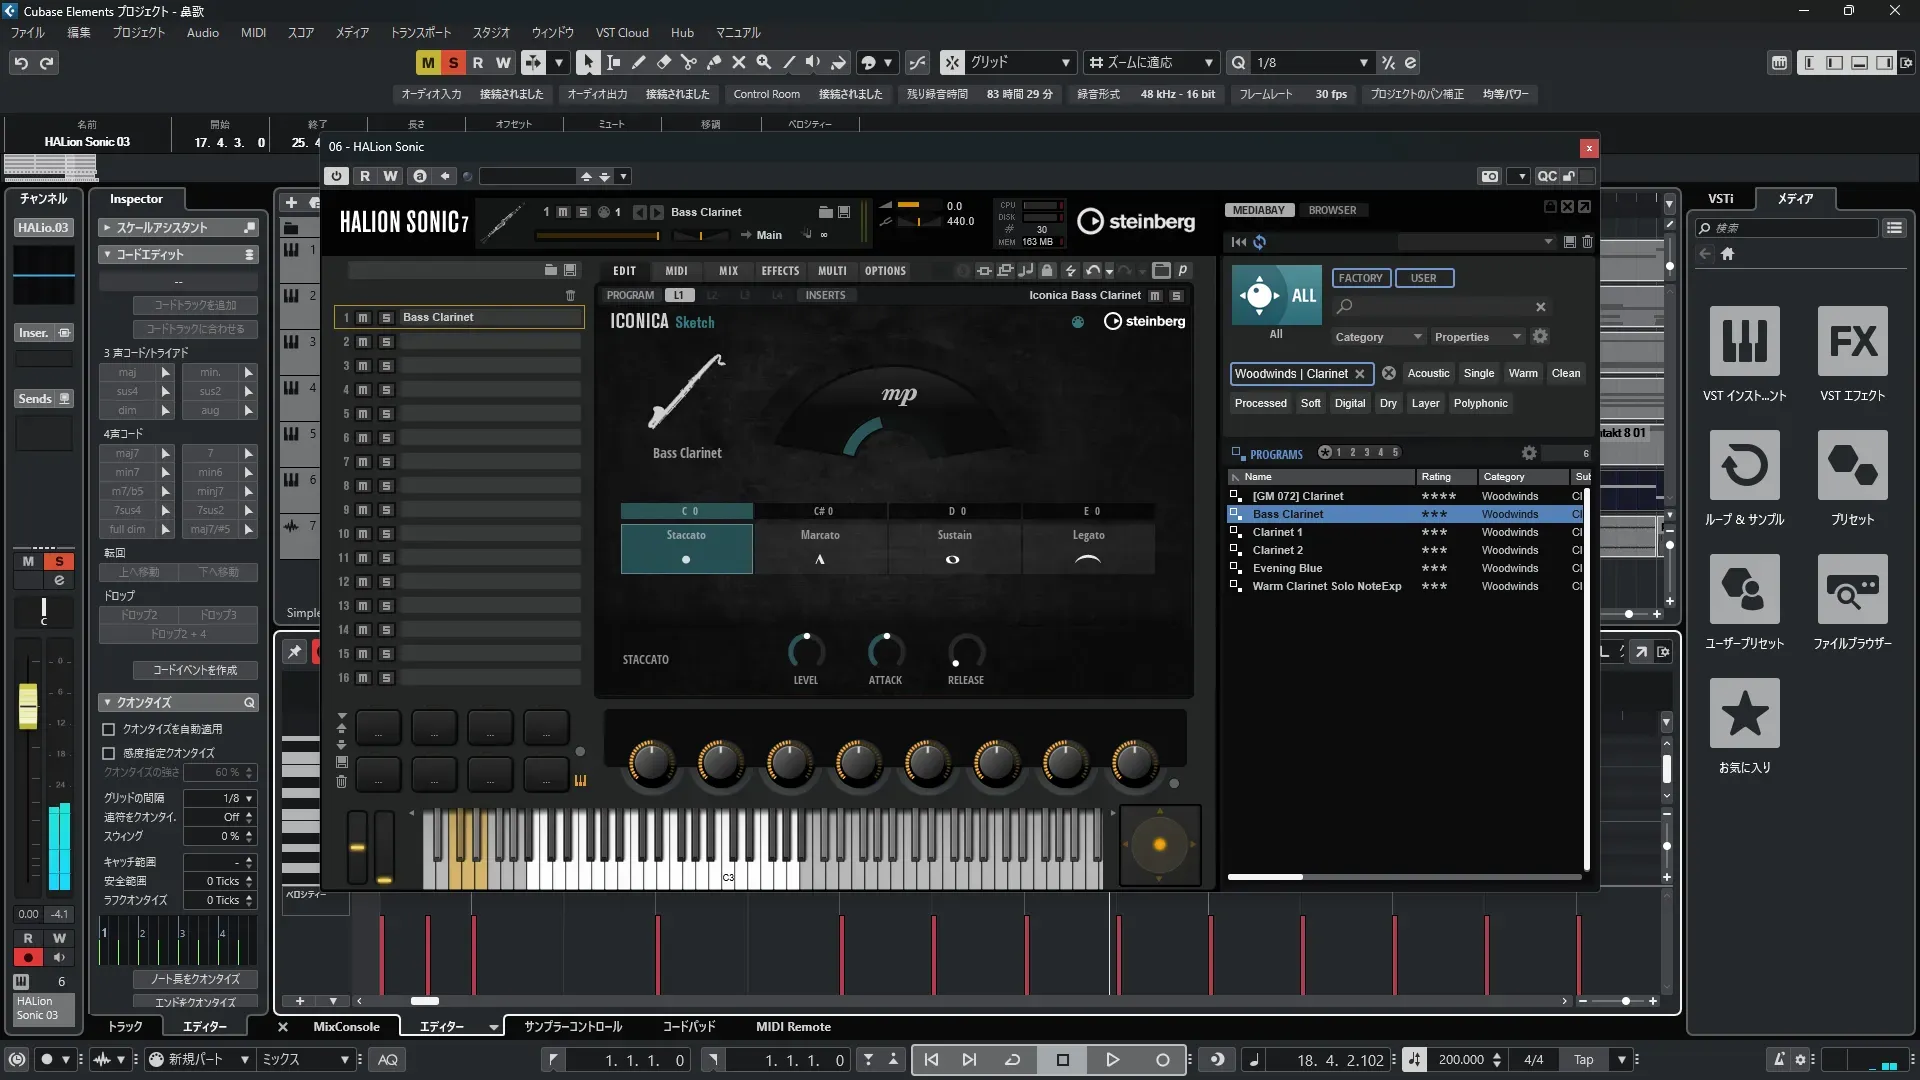Image resolution: width=1920 pixels, height=1080 pixels.
Task: Toggle global Mute M button in toolbar
Action: tap(428, 62)
